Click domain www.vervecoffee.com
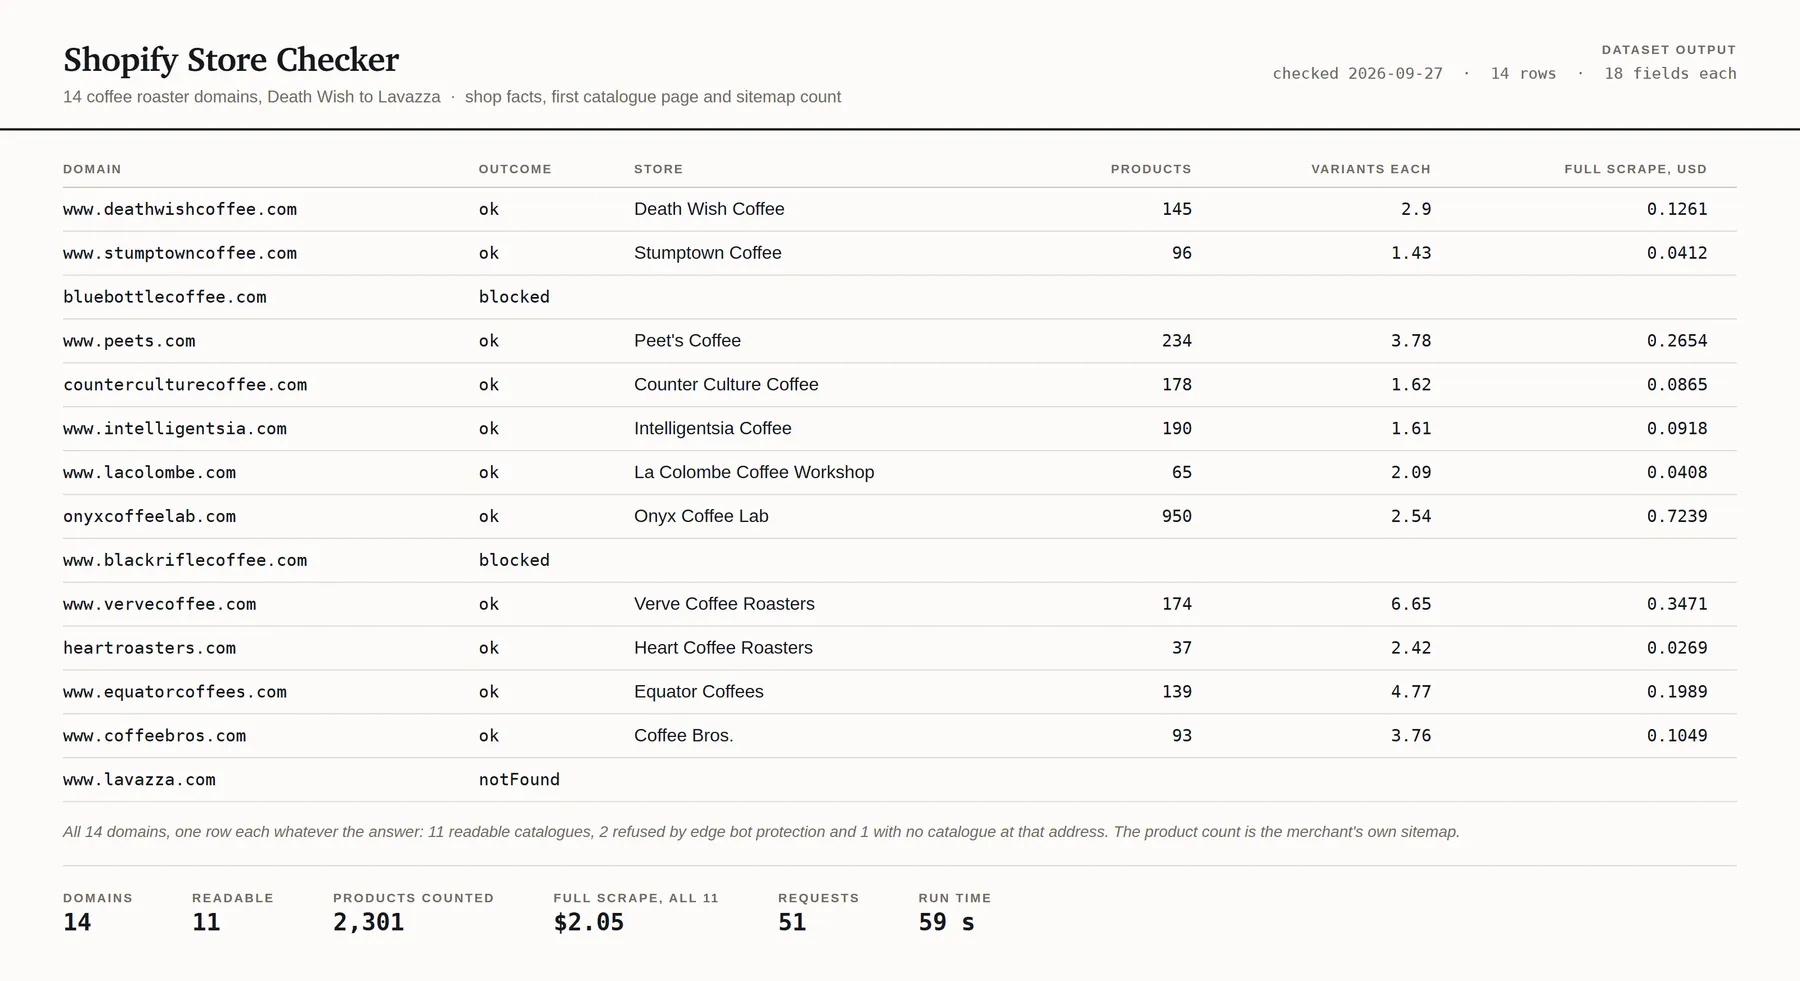 coord(160,605)
